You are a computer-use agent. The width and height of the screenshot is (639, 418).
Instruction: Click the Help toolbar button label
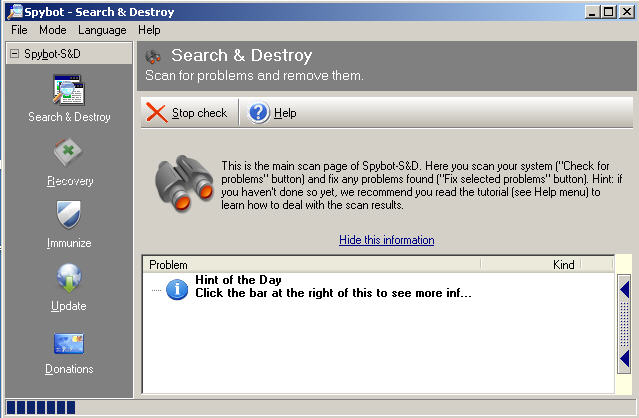(285, 113)
